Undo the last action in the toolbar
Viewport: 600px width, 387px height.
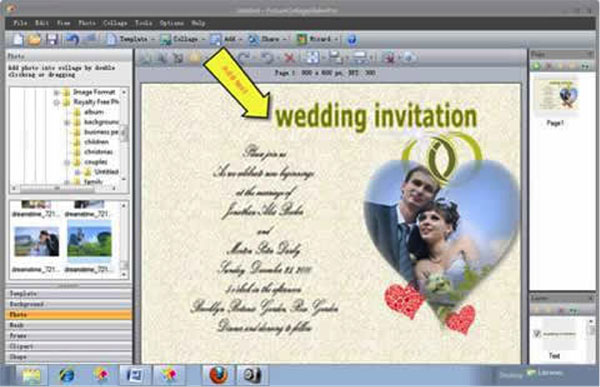coord(72,39)
